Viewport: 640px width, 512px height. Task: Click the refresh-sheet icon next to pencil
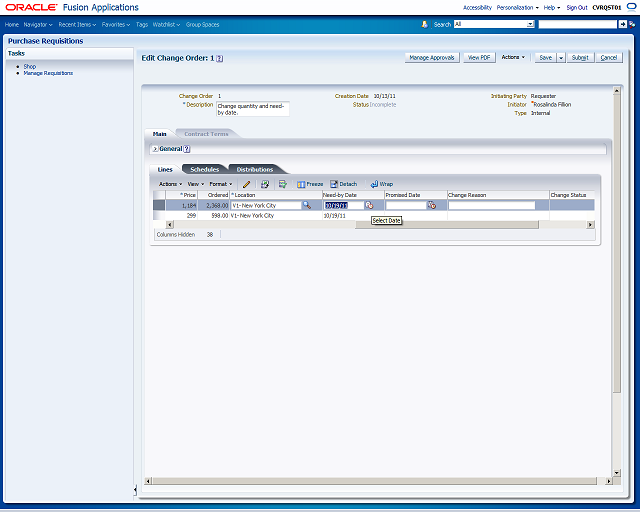coord(265,184)
